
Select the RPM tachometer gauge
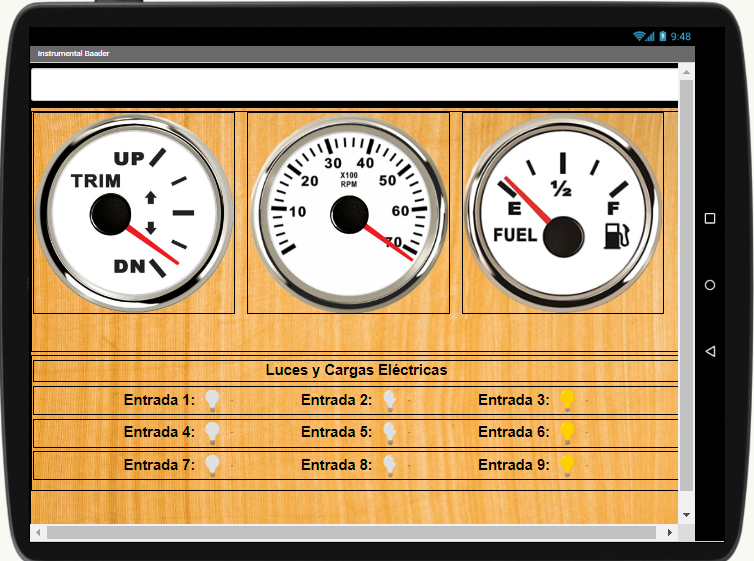(x=349, y=214)
